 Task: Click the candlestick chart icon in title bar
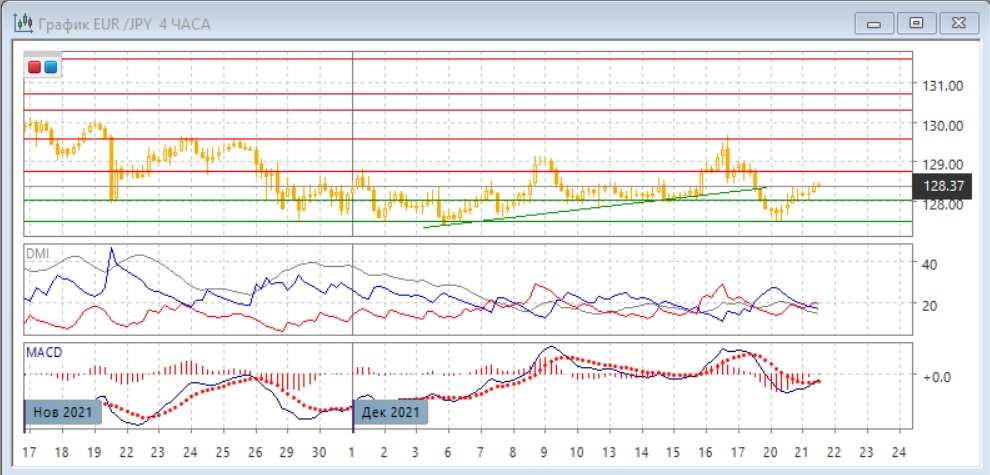coord(22,22)
